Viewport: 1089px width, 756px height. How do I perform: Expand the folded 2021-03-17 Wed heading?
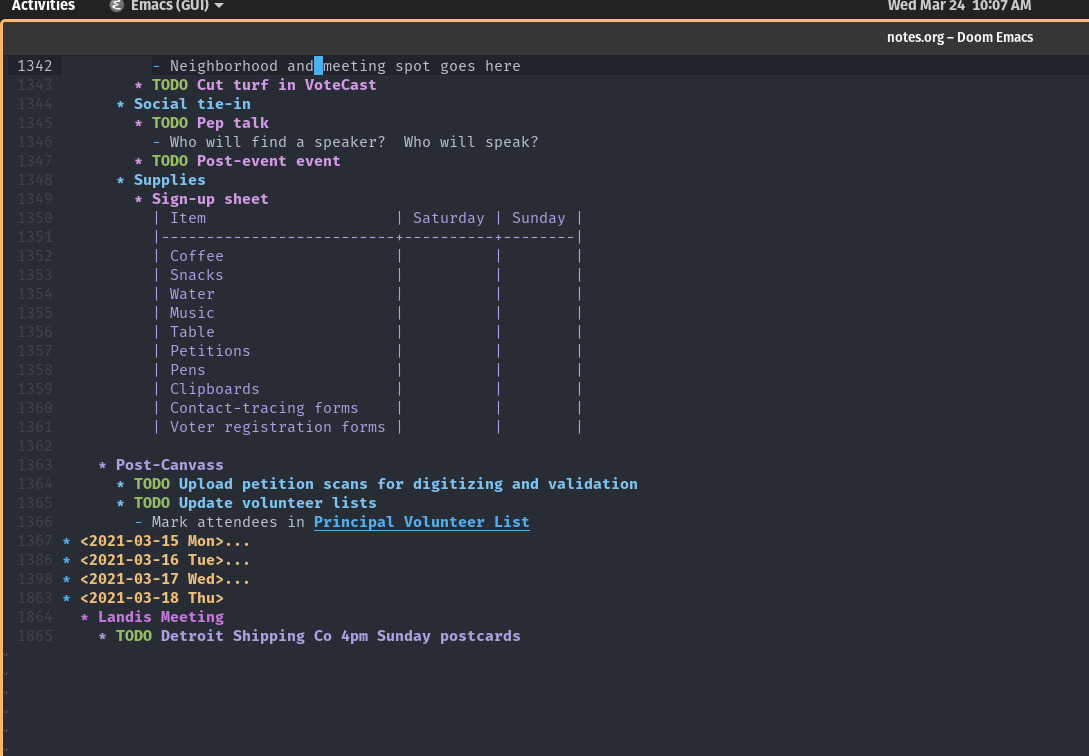(x=164, y=579)
